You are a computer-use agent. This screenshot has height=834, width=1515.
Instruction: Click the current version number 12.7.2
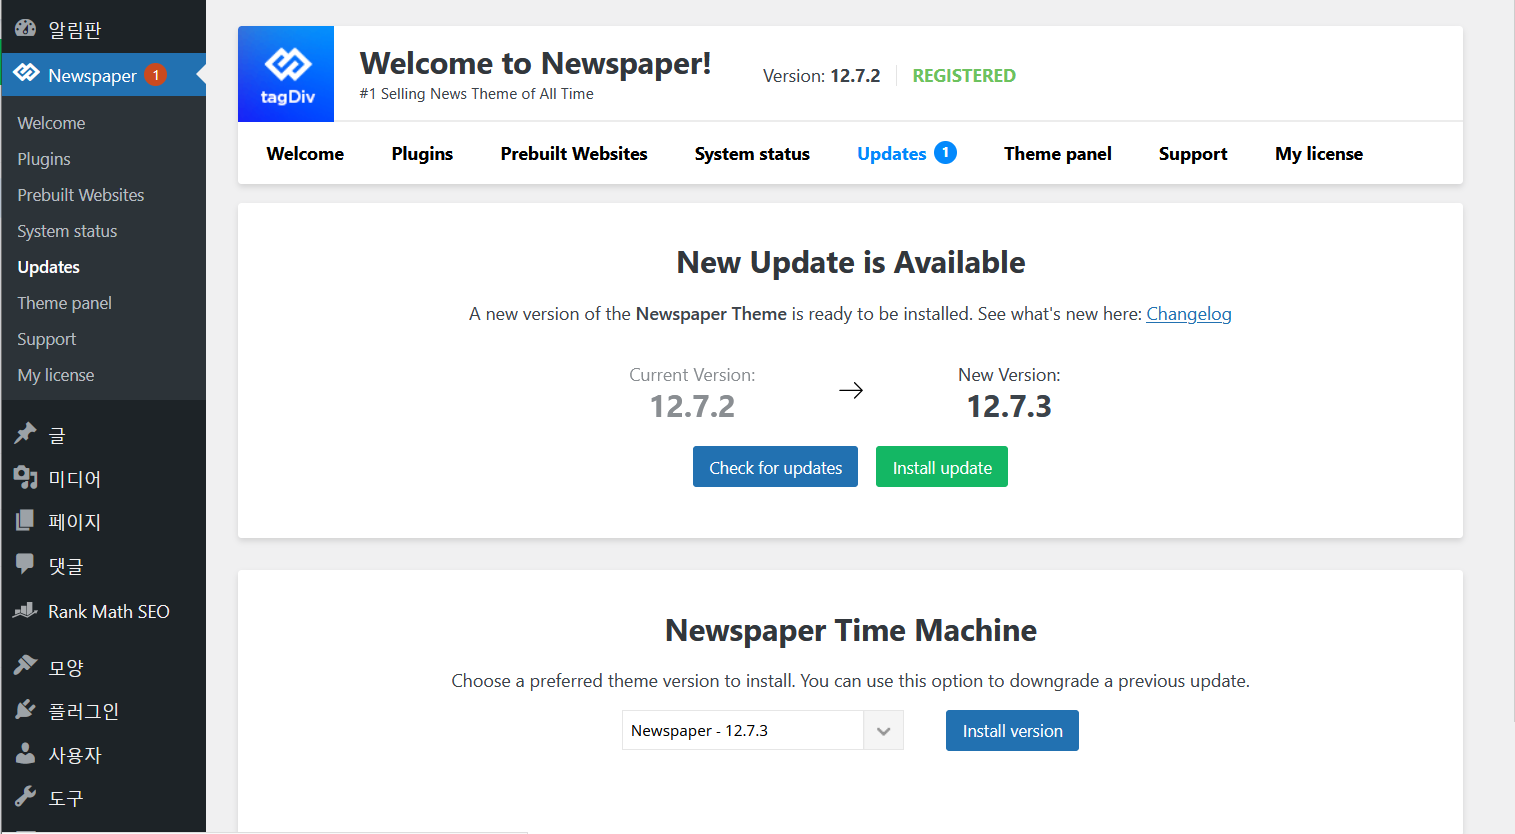692,407
